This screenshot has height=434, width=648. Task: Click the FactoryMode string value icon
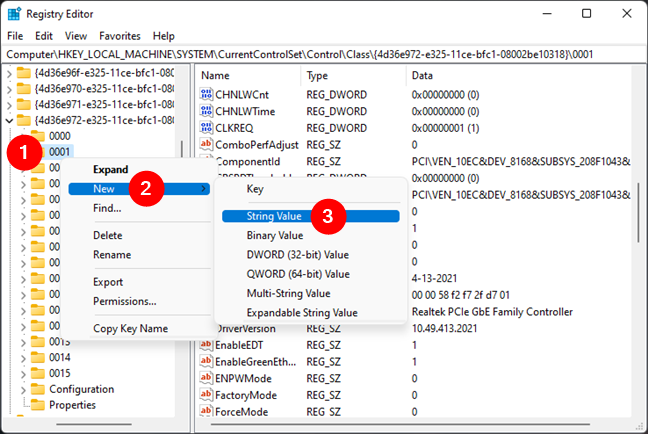point(206,395)
